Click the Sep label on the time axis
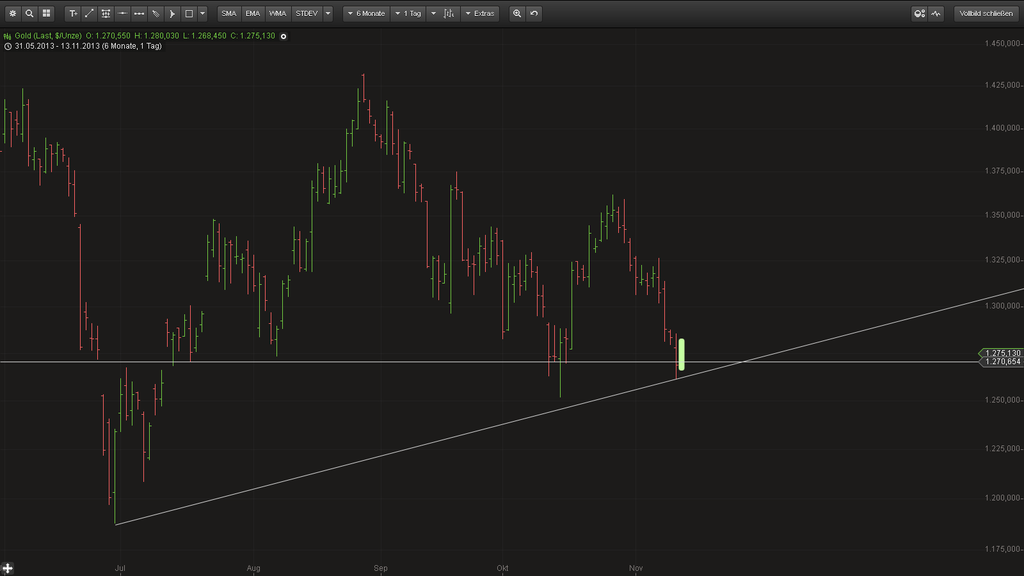The image size is (1024, 576). [x=381, y=568]
